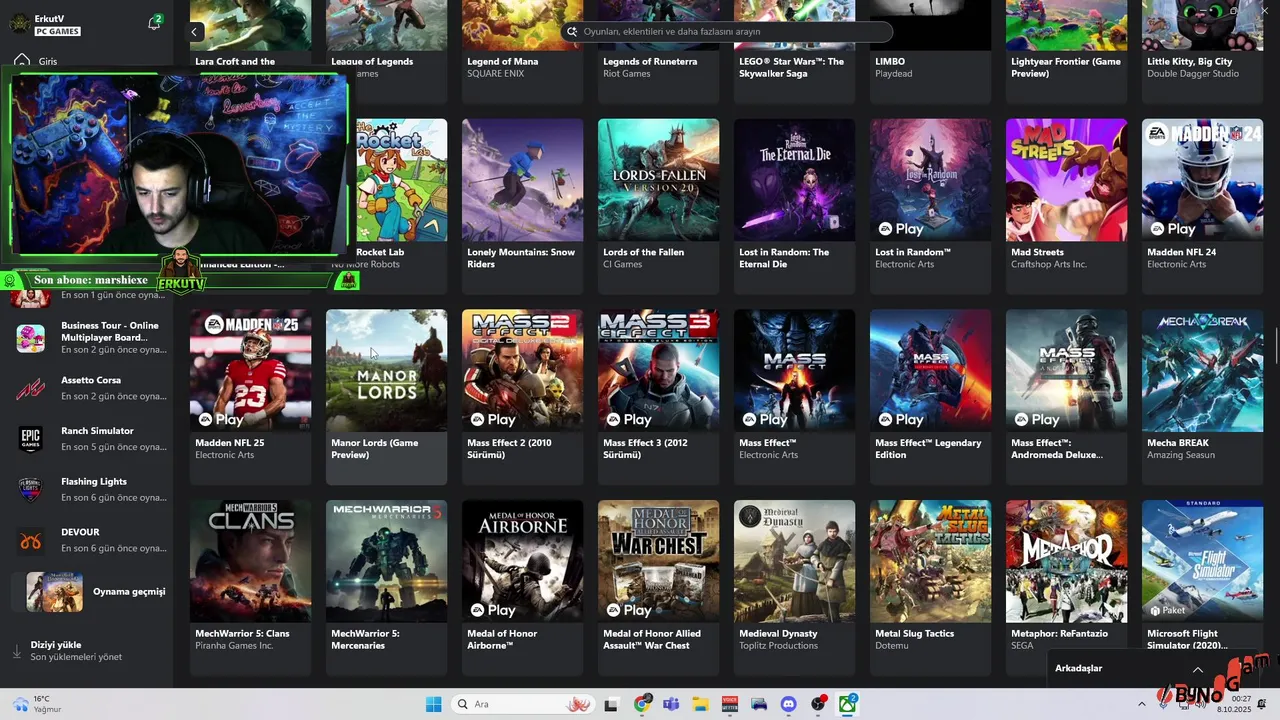The height and width of the screenshot is (720, 1280).
Task: Open Flashing Lights in the sidebar
Action: pos(92,490)
